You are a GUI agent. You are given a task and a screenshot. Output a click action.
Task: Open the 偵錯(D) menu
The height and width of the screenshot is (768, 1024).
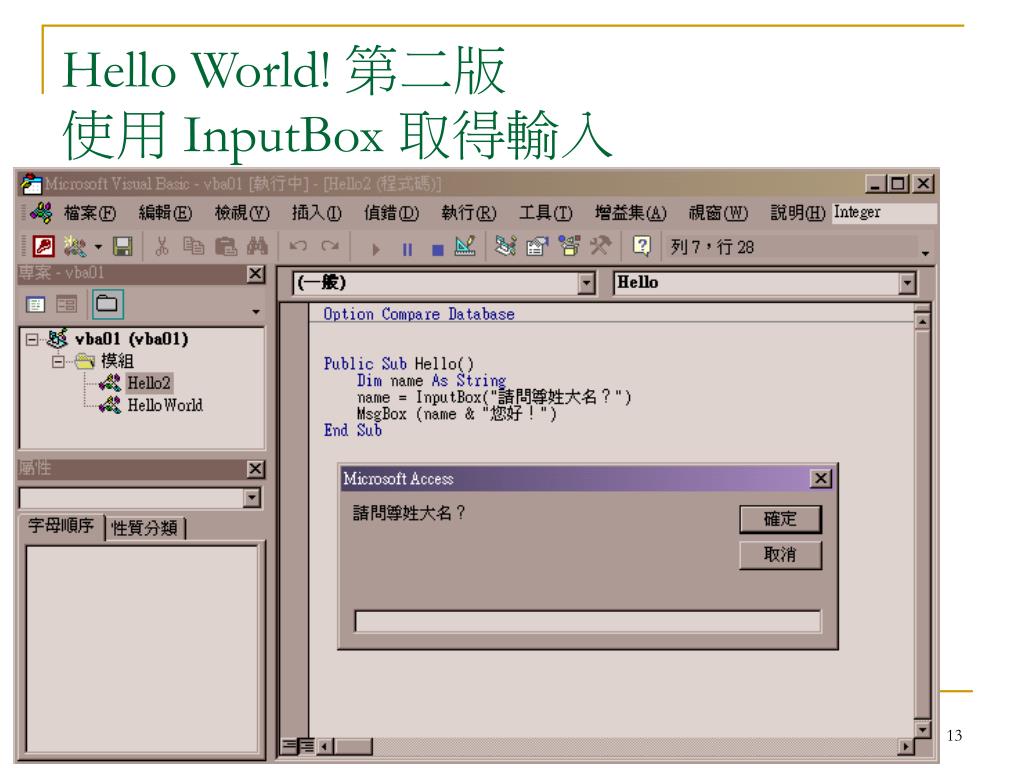point(391,213)
